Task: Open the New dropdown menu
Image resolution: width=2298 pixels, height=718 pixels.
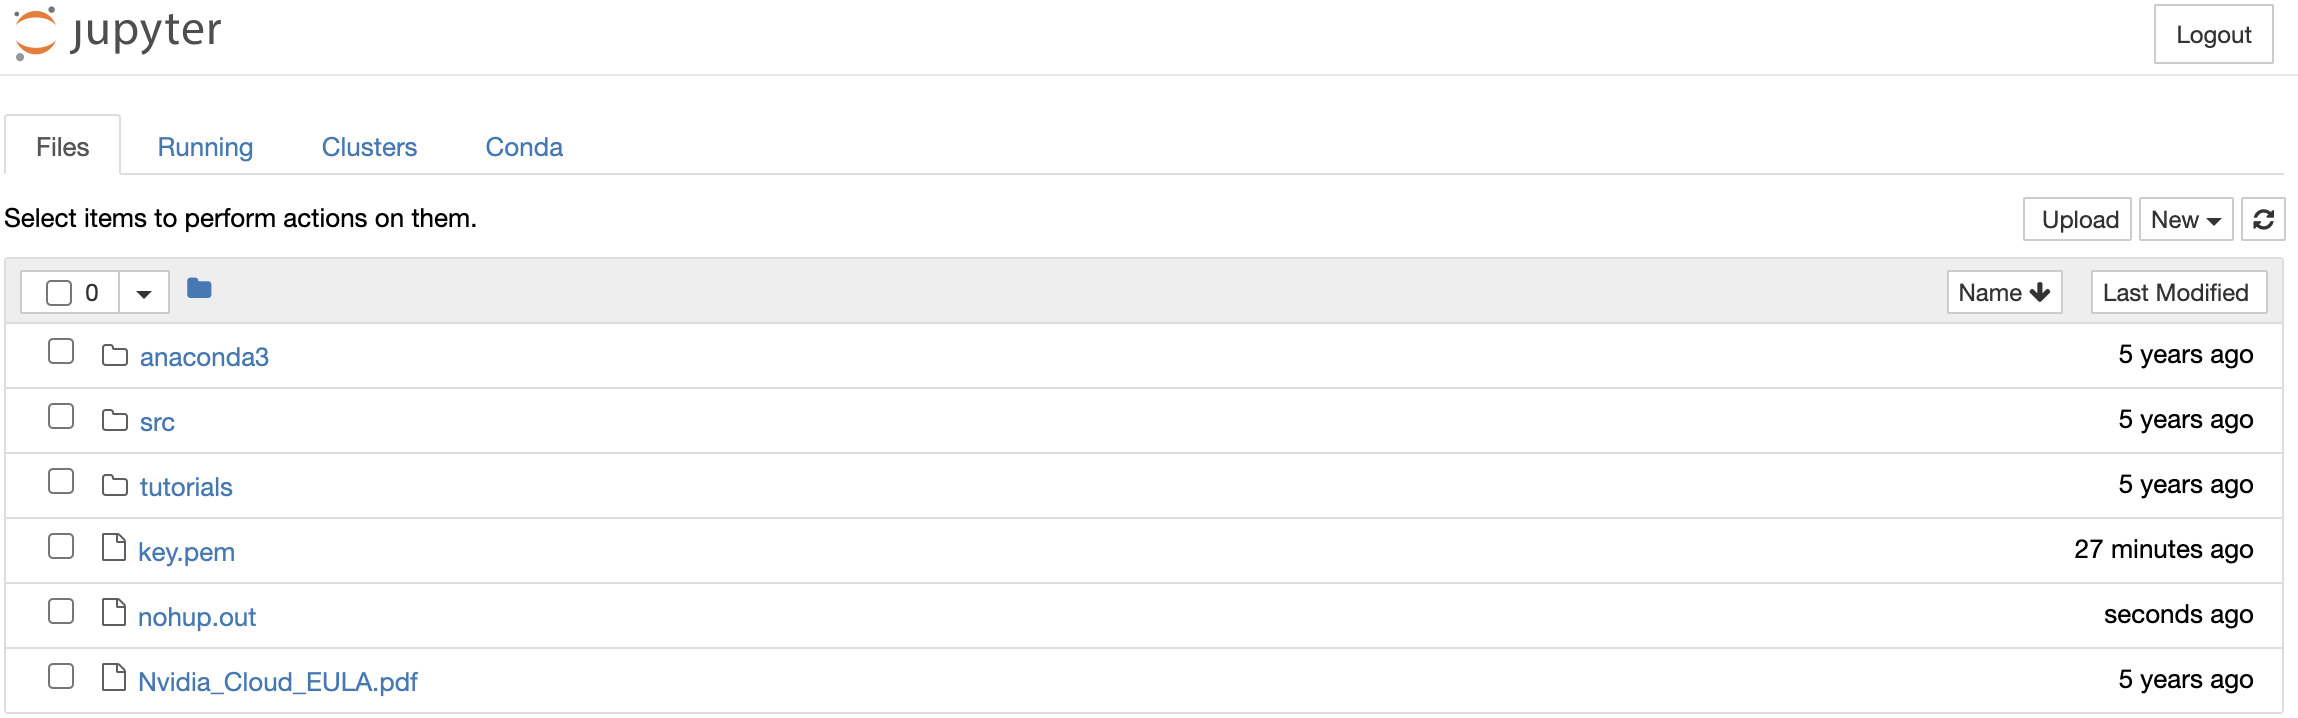Action: click(2185, 219)
